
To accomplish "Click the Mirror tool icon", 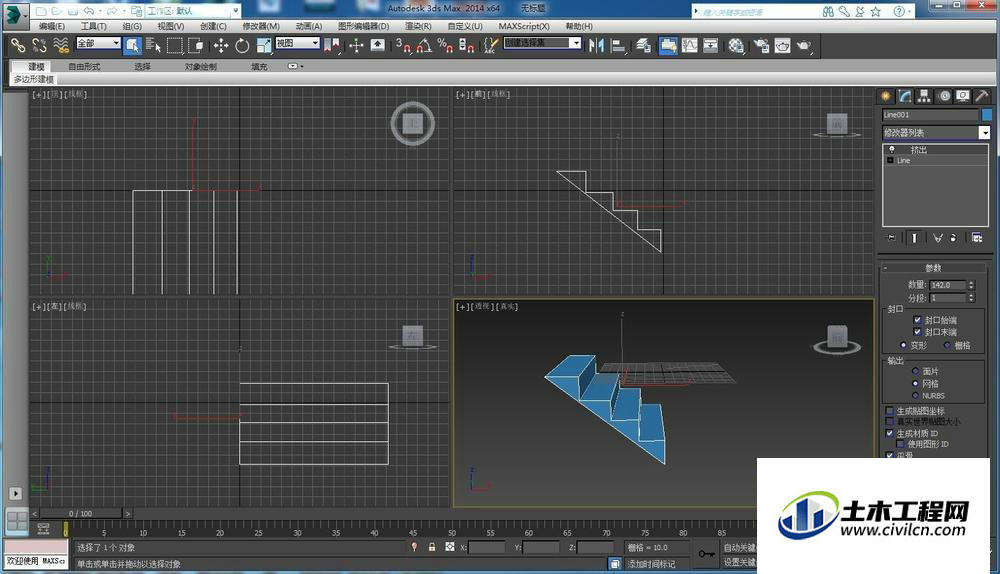I will tap(596, 45).
